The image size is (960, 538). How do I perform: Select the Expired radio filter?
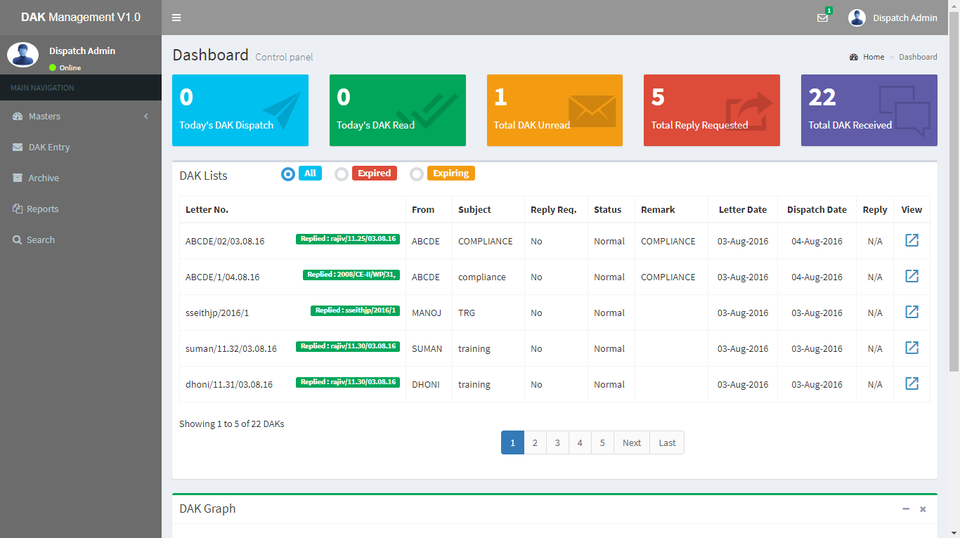pyautogui.click(x=341, y=174)
